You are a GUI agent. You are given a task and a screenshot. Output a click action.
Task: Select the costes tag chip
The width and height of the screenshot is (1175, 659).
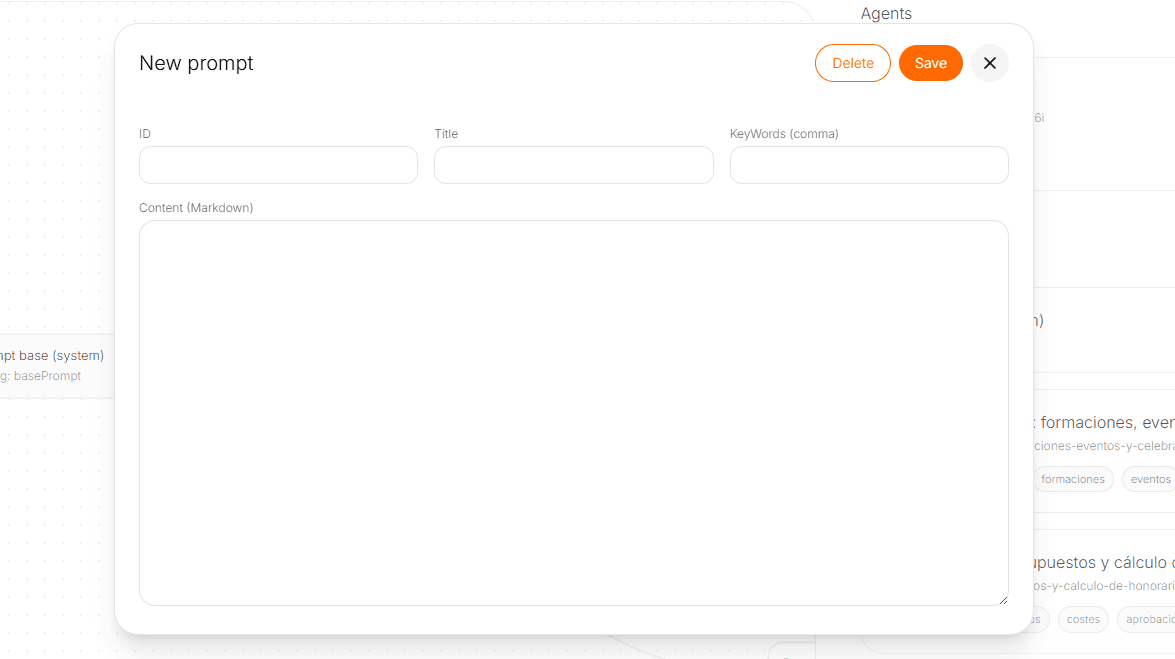[x=1082, y=619]
